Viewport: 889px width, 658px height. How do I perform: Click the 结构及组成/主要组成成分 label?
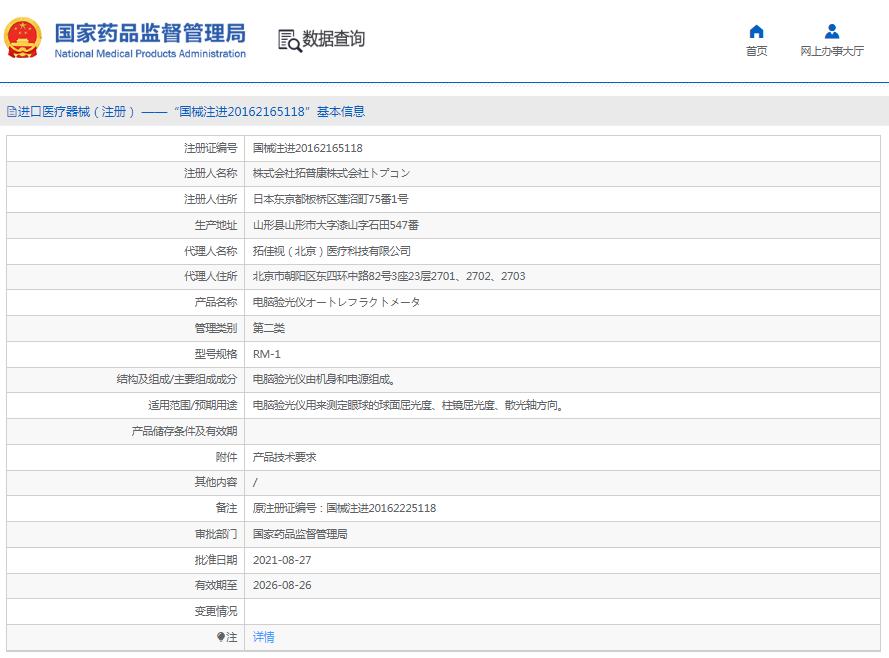(x=177, y=379)
